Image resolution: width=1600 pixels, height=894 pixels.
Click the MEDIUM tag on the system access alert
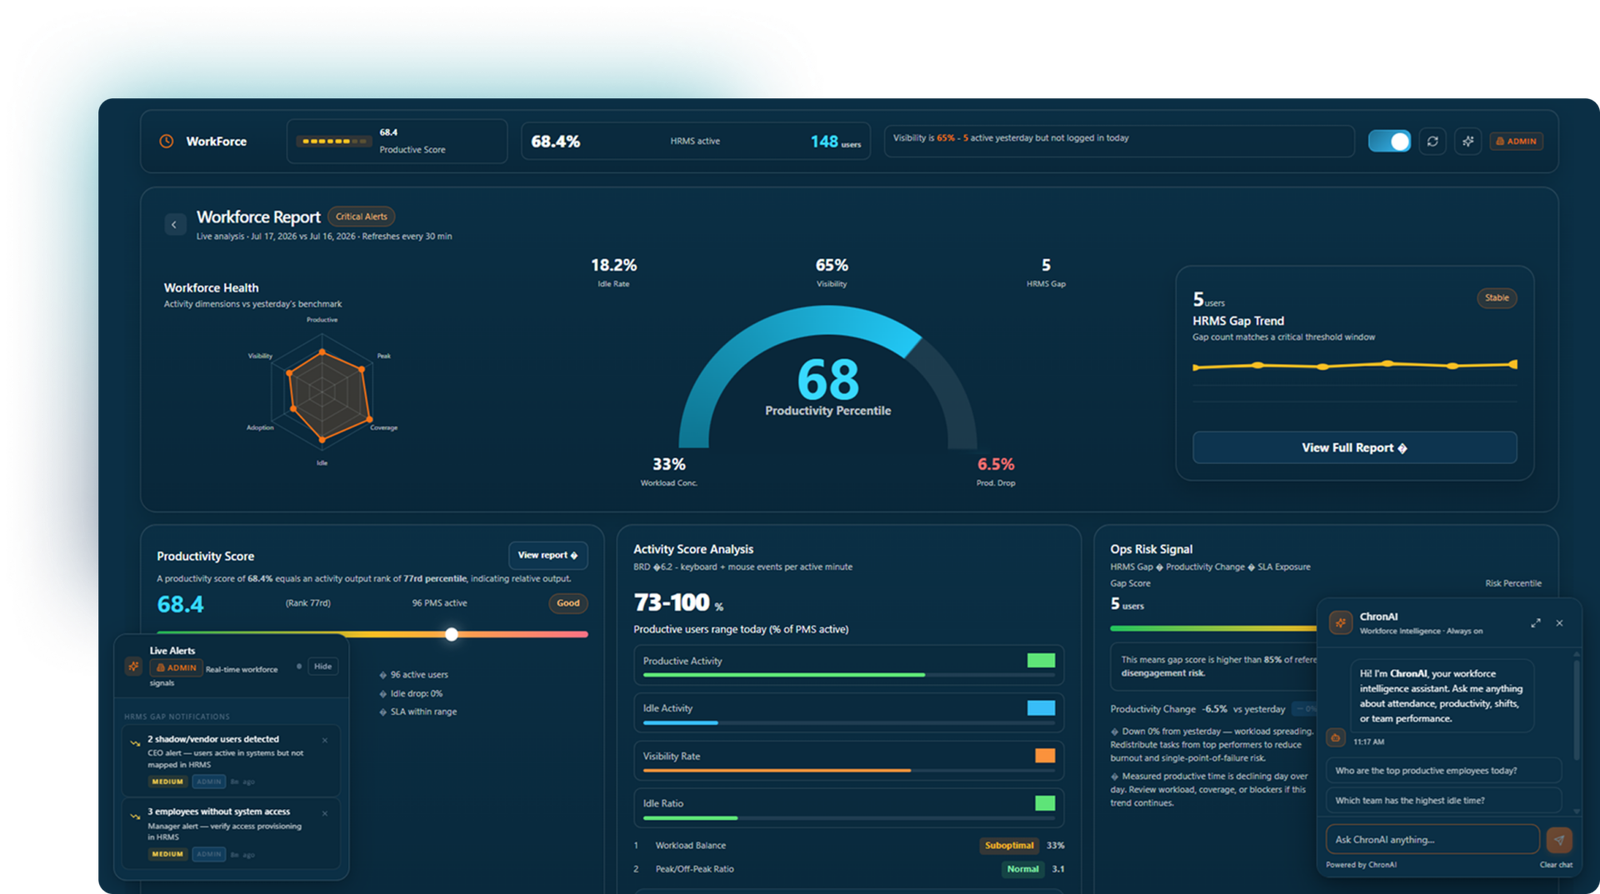(168, 855)
